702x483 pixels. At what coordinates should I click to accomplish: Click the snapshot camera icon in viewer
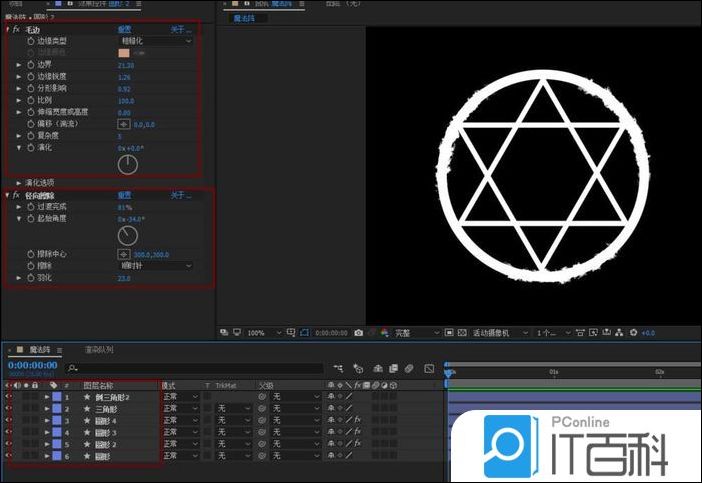(x=358, y=332)
